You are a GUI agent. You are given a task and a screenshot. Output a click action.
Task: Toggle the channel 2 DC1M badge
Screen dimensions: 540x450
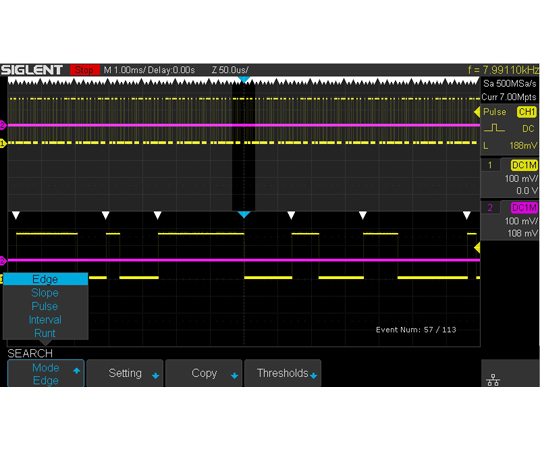pos(524,208)
